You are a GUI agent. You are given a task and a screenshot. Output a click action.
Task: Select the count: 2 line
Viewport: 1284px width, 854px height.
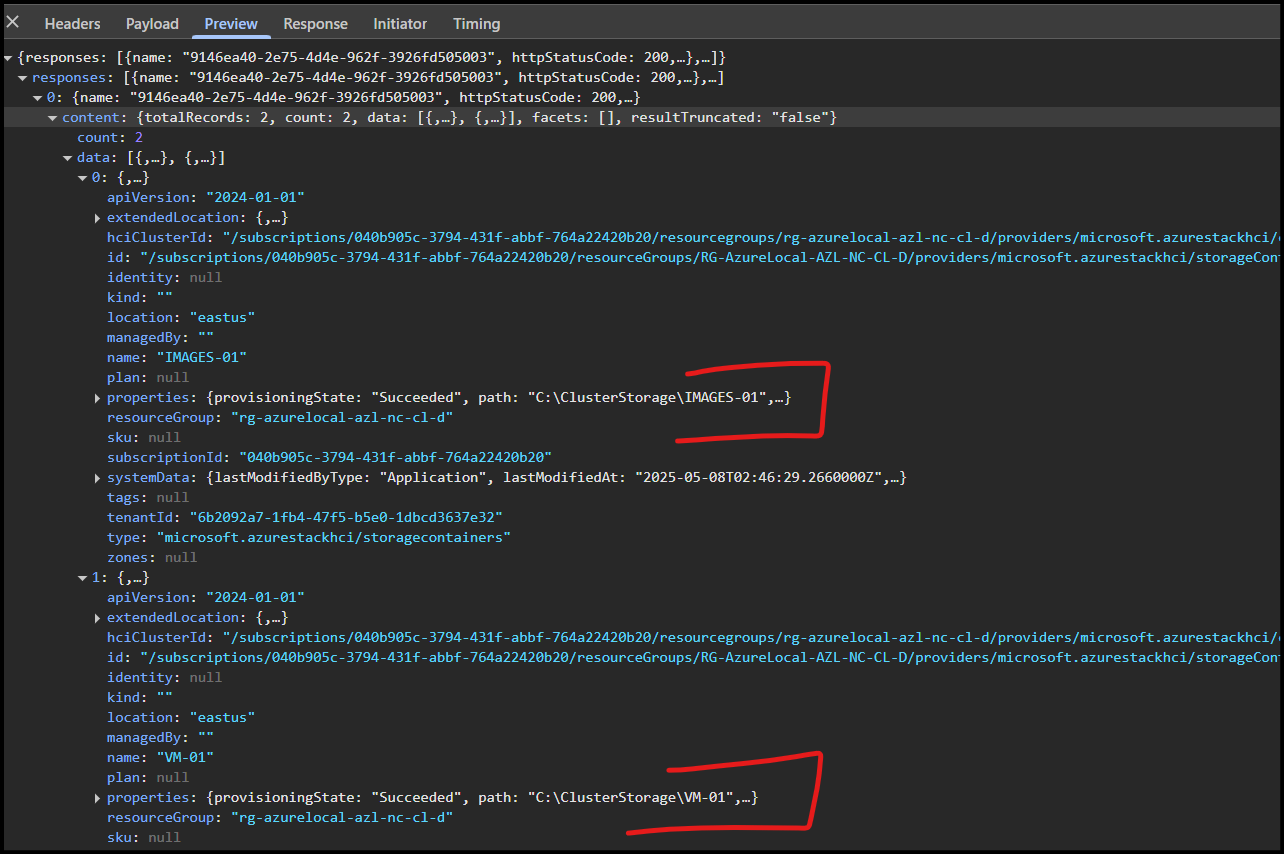pos(110,138)
